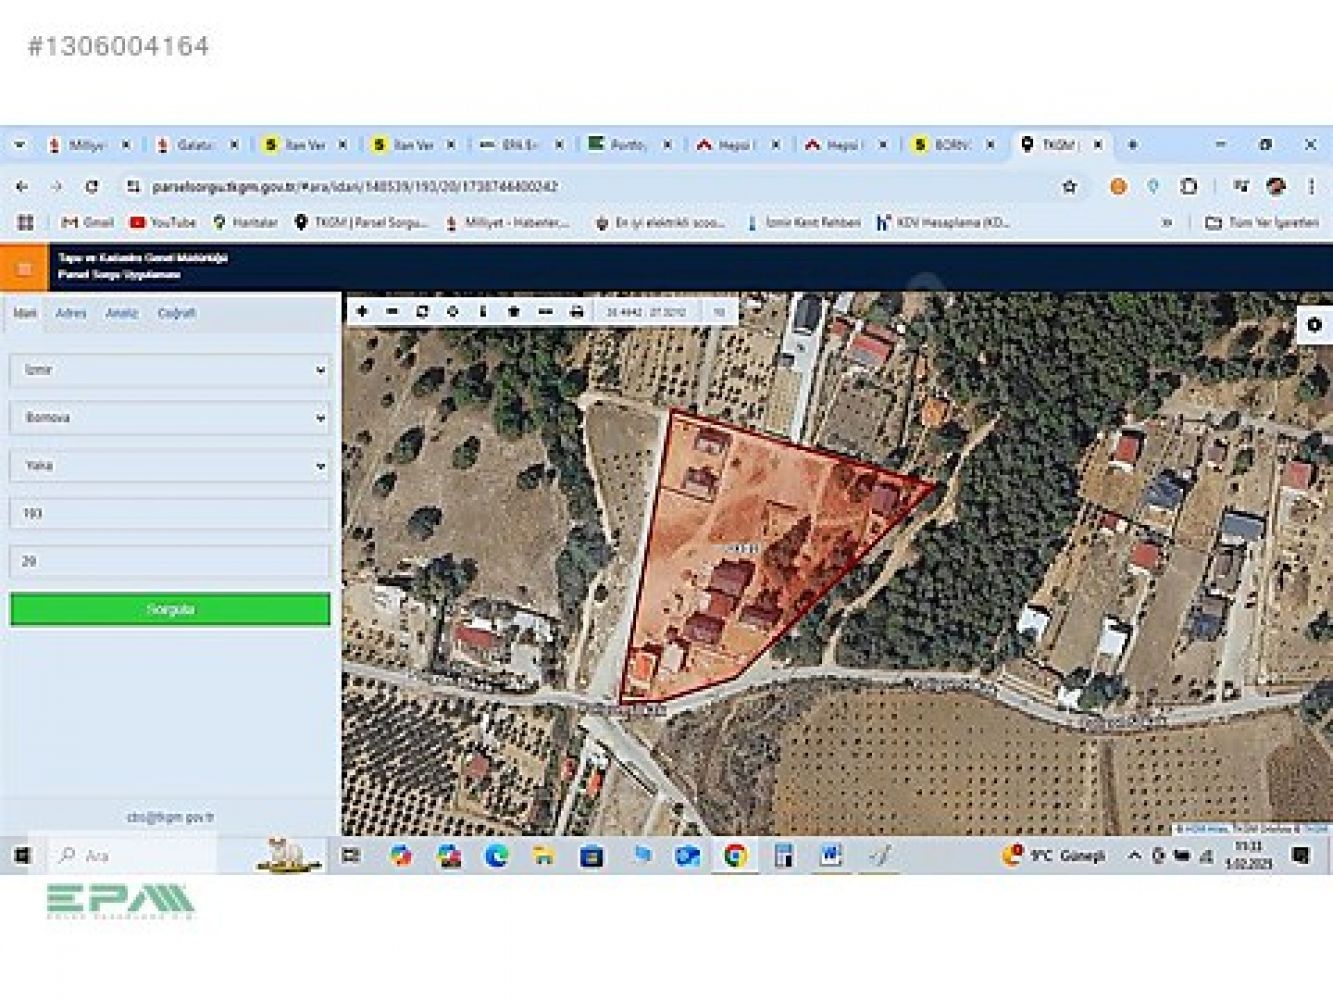Image resolution: width=1333 pixels, height=1000 pixels.
Task: Click the ada number field containing 193
Action: pyautogui.click(x=170, y=513)
